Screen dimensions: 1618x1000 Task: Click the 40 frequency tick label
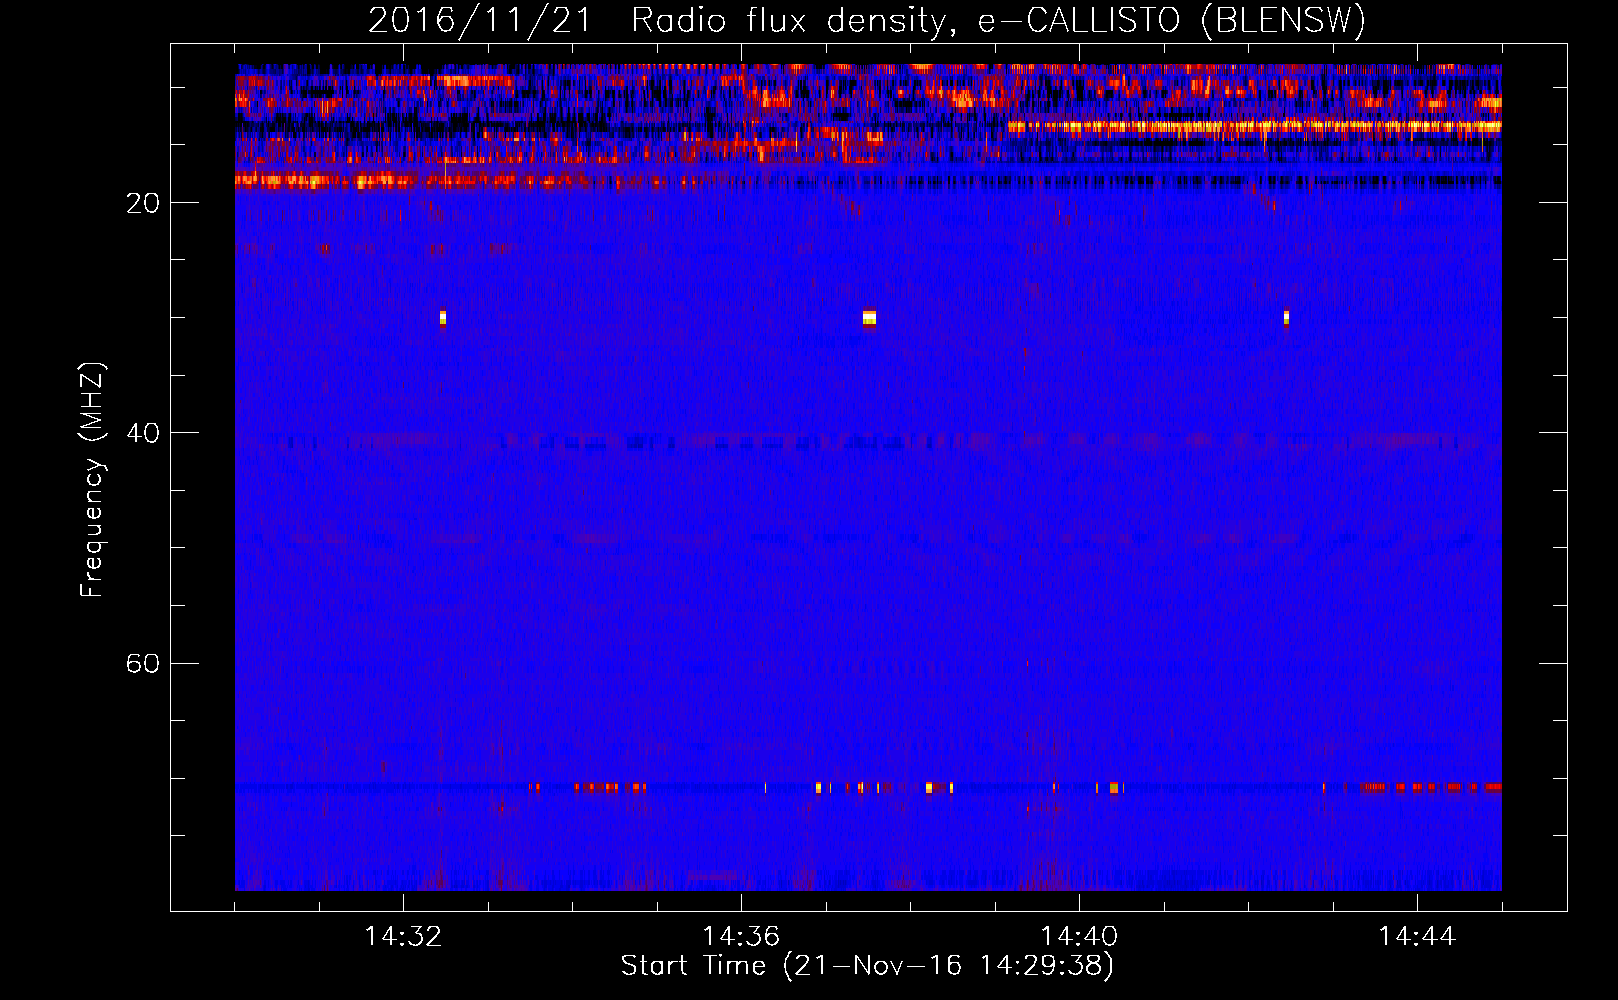point(143,433)
